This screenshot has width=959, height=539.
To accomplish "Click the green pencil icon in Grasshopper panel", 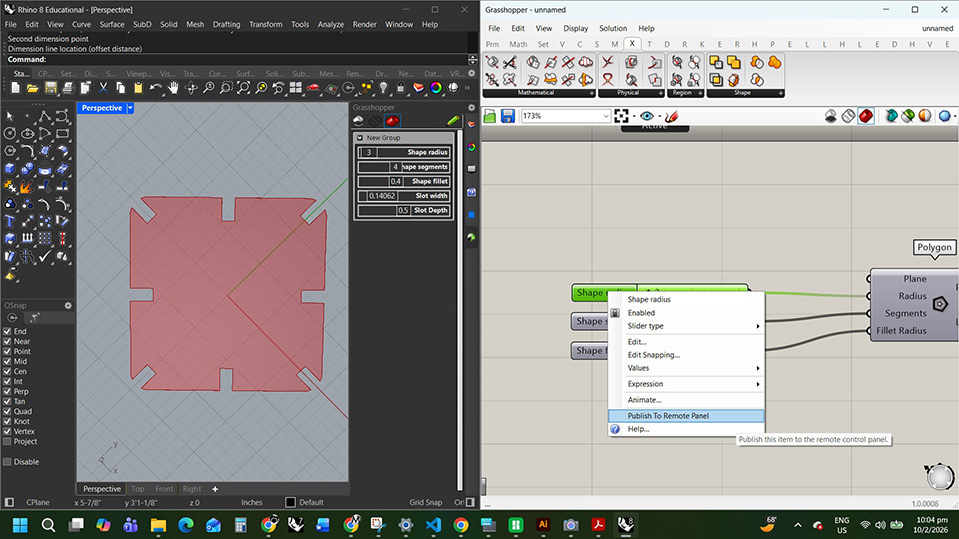I will [453, 120].
